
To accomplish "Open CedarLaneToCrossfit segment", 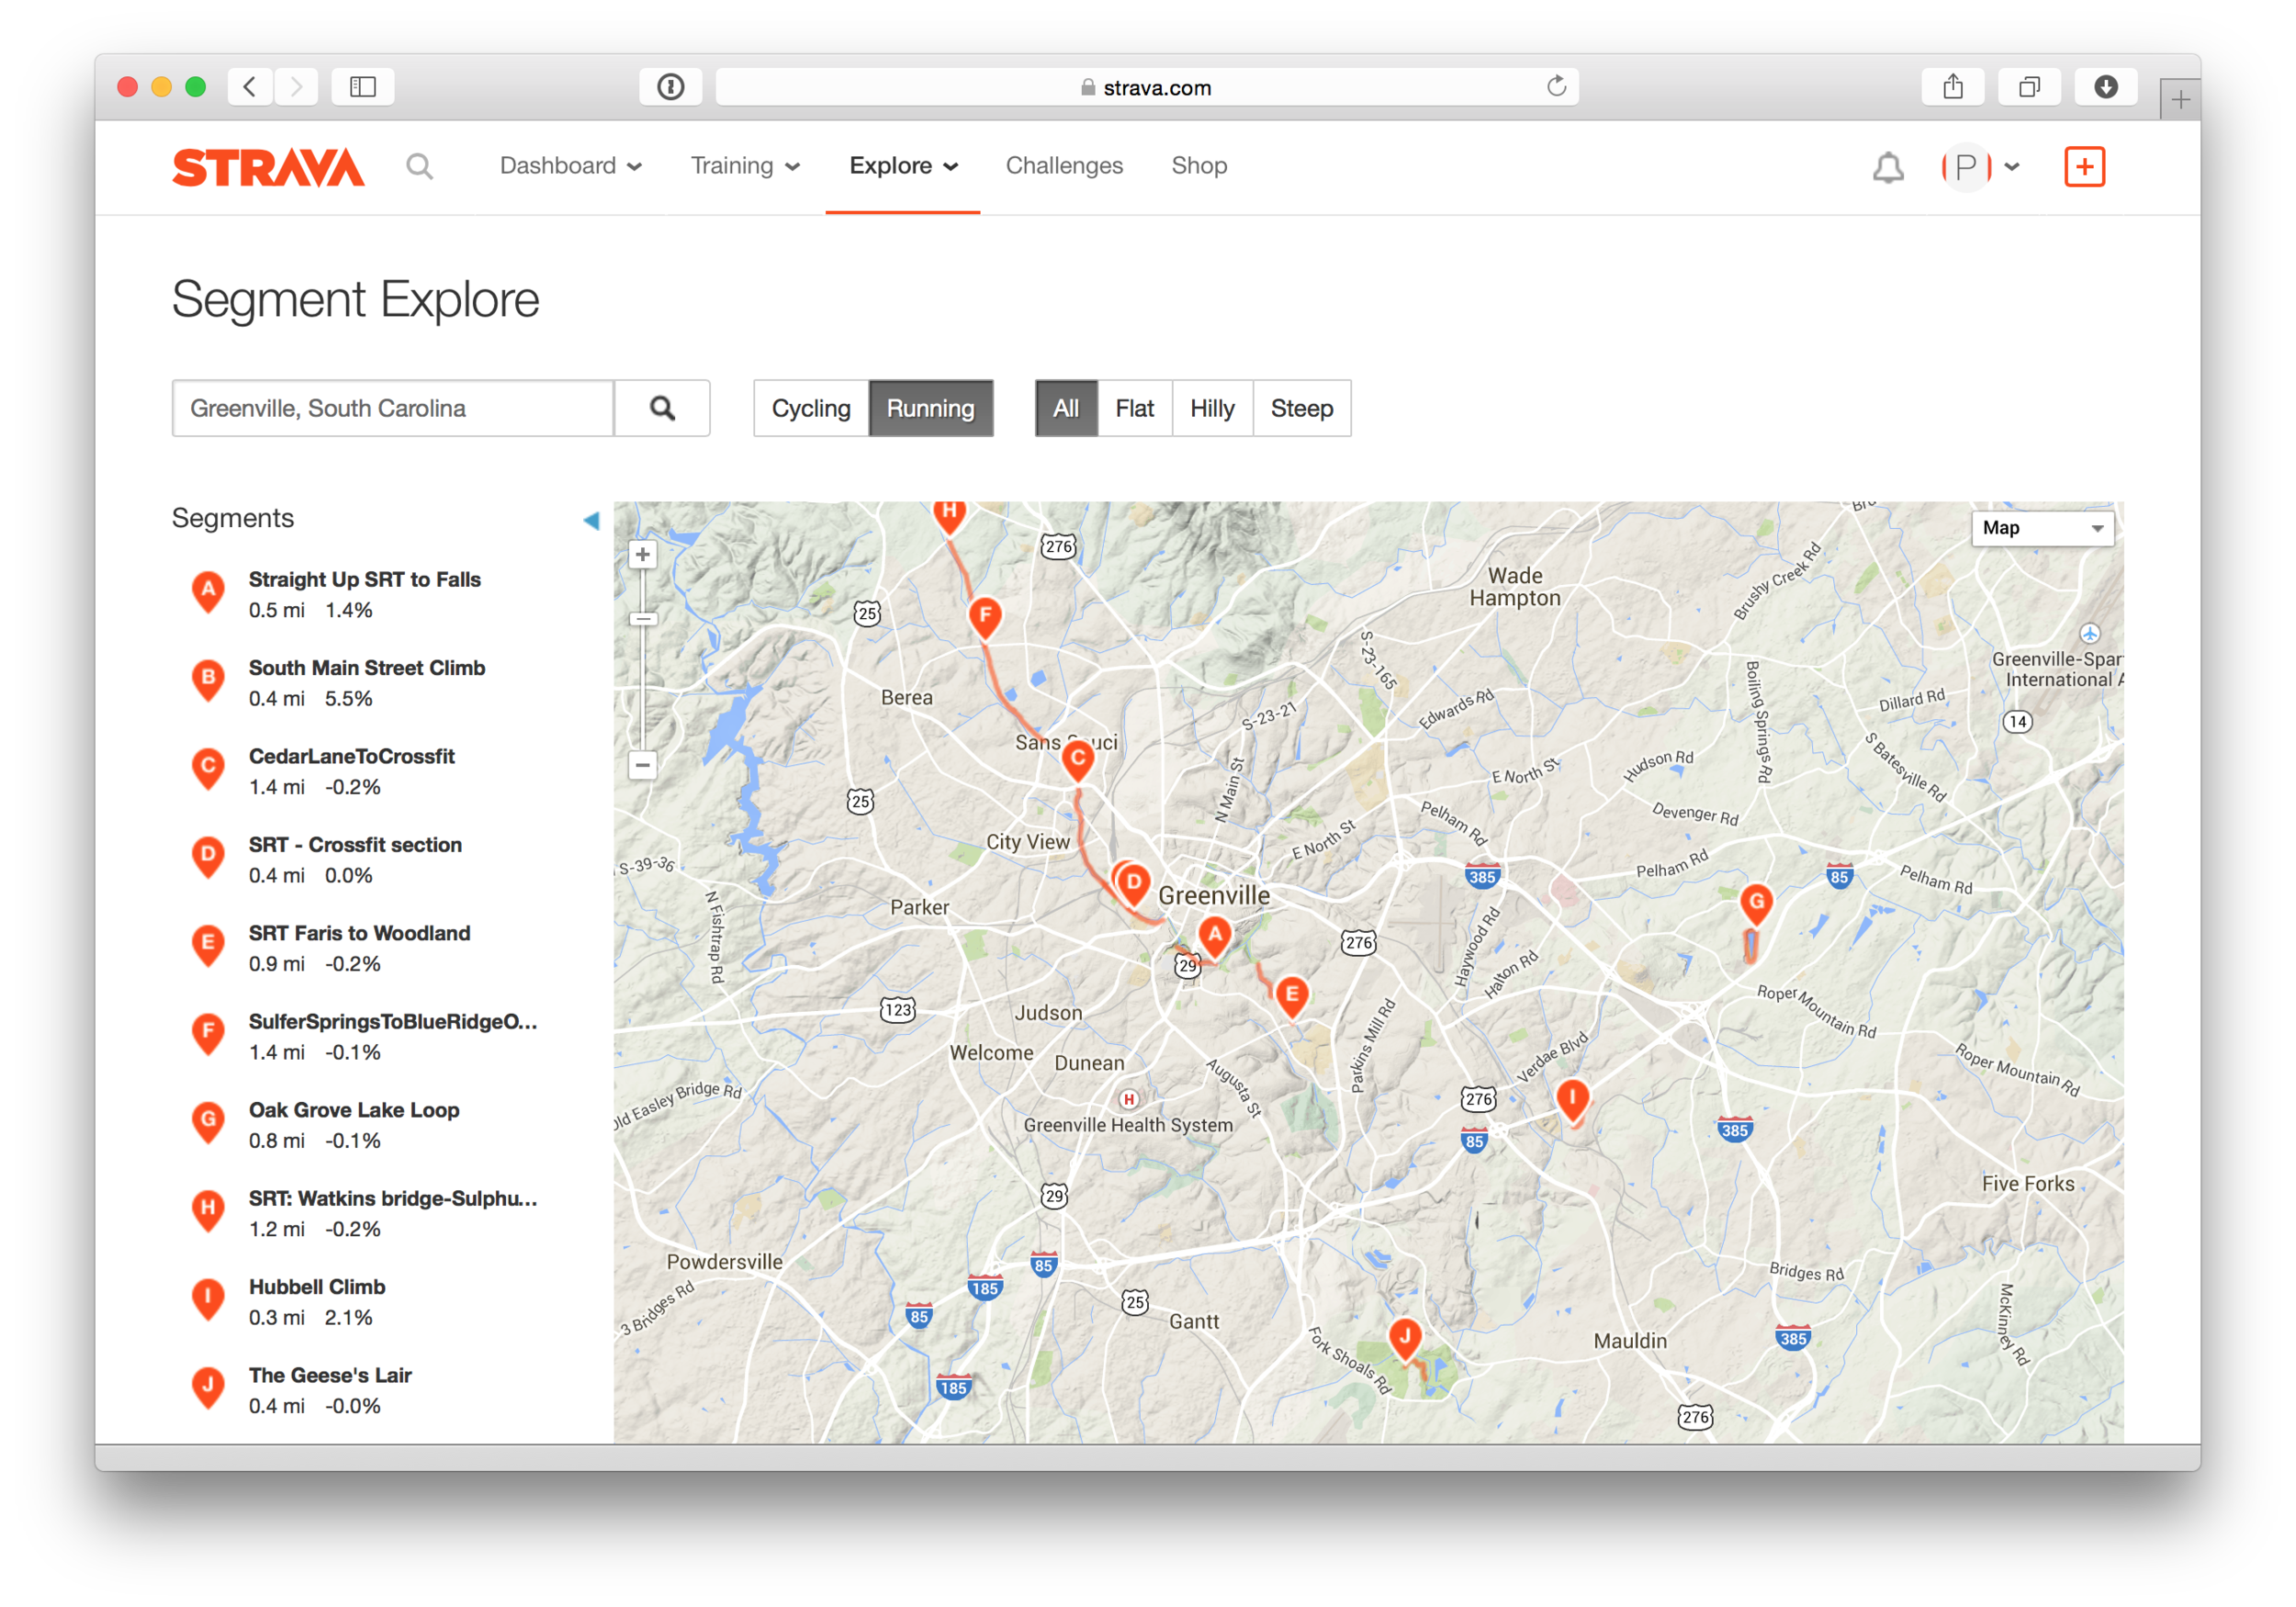I will [352, 757].
